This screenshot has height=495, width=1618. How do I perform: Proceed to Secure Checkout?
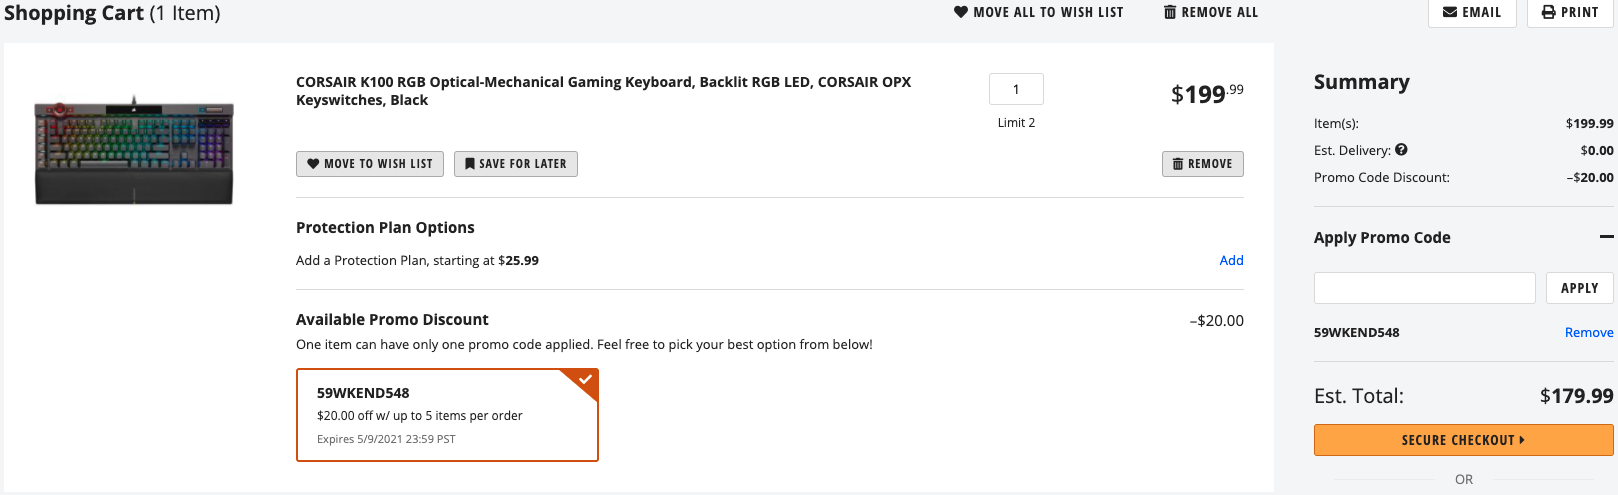click(x=1462, y=440)
